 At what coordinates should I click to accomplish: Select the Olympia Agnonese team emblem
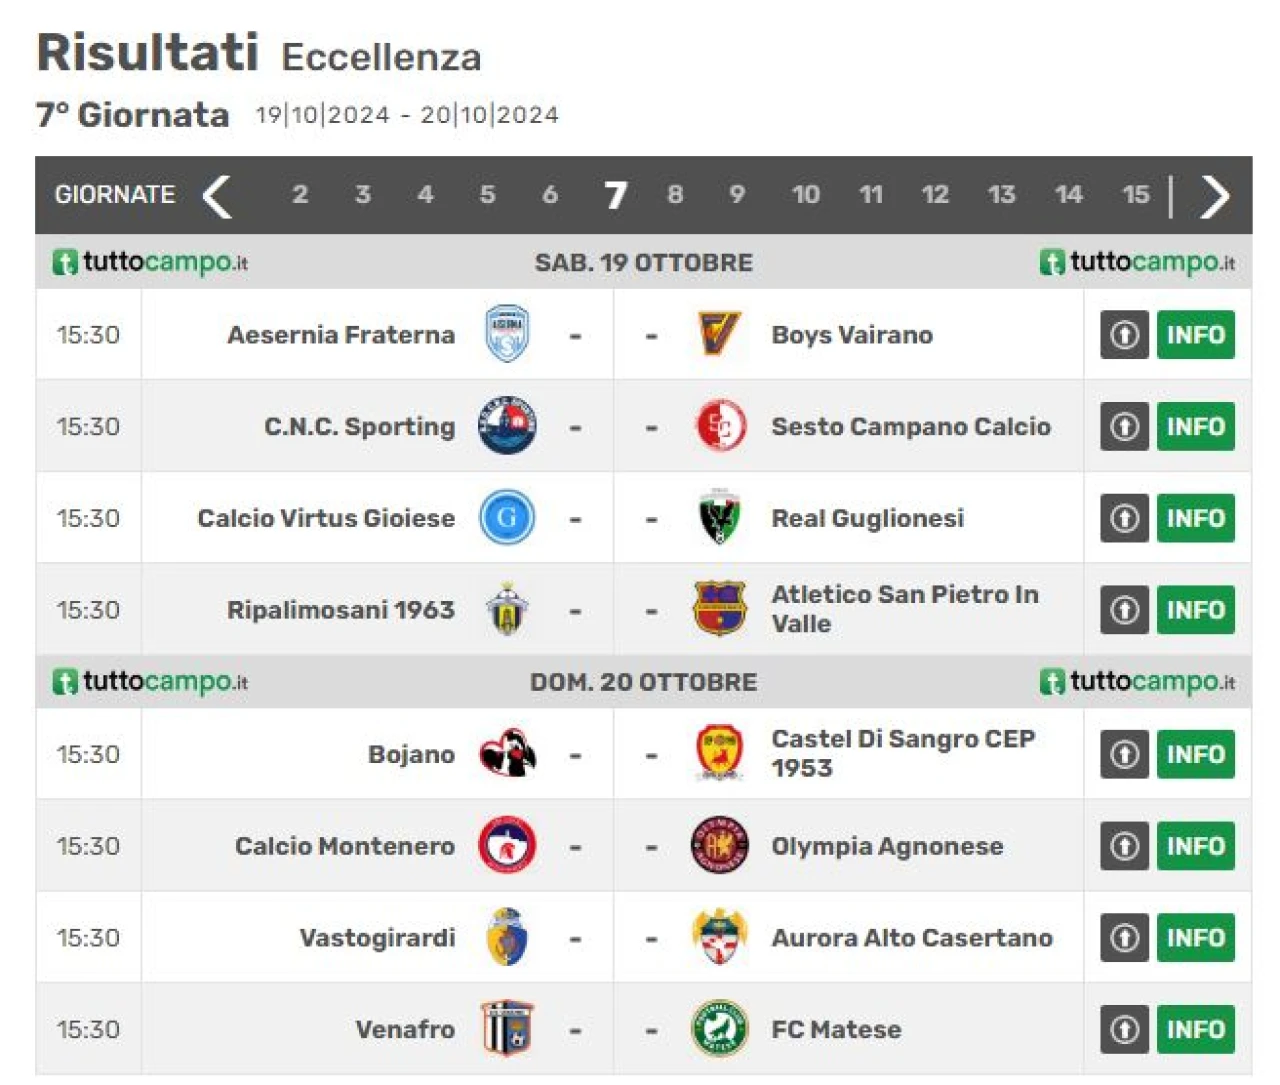tap(719, 846)
